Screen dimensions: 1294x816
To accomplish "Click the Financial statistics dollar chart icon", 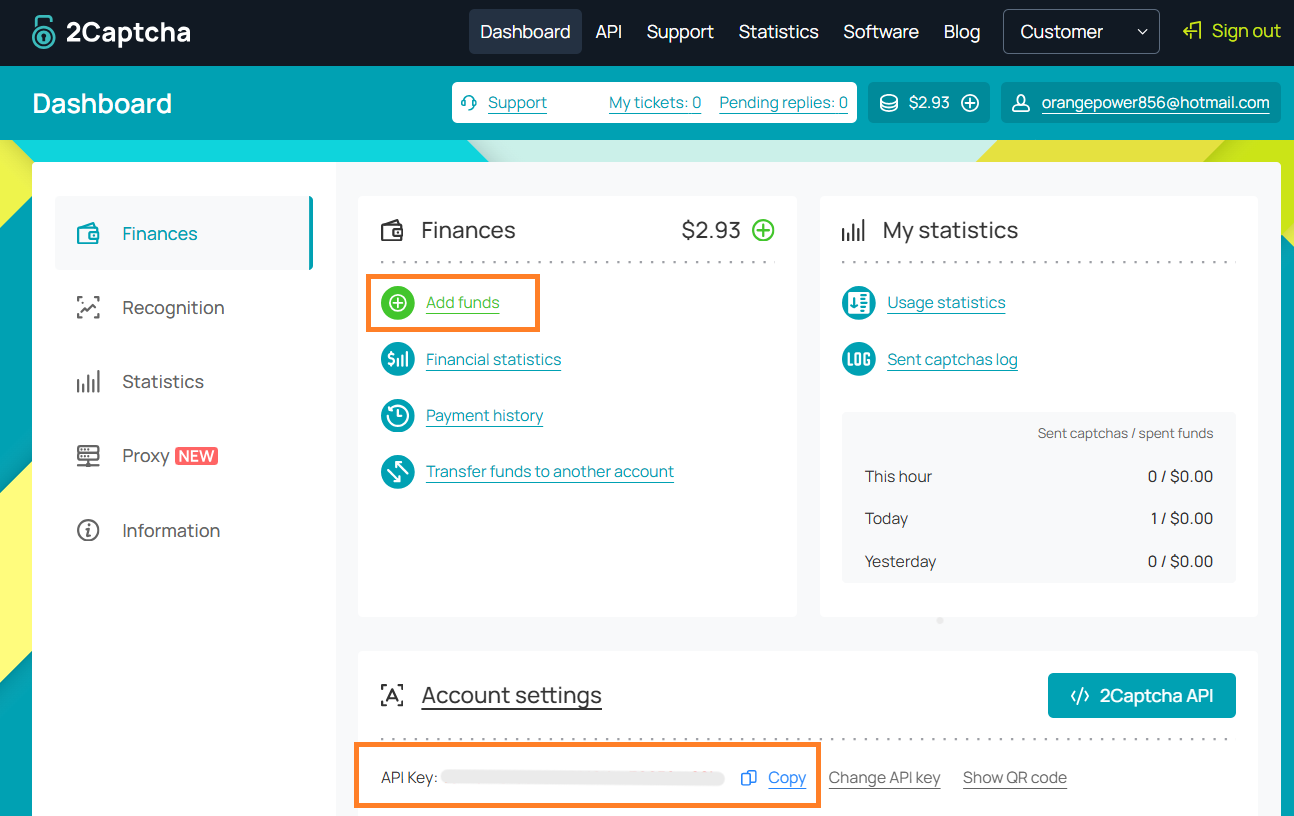I will click(397, 359).
